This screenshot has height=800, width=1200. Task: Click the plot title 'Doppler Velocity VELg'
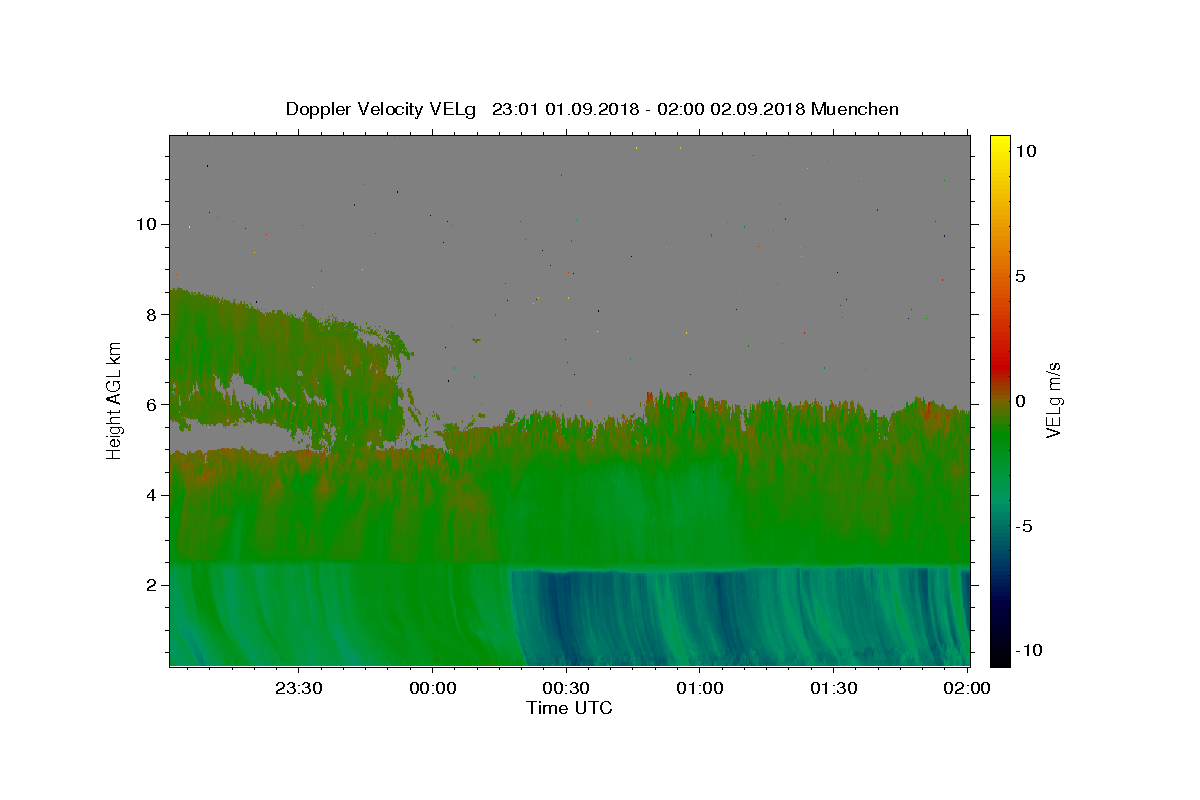click(x=381, y=109)
